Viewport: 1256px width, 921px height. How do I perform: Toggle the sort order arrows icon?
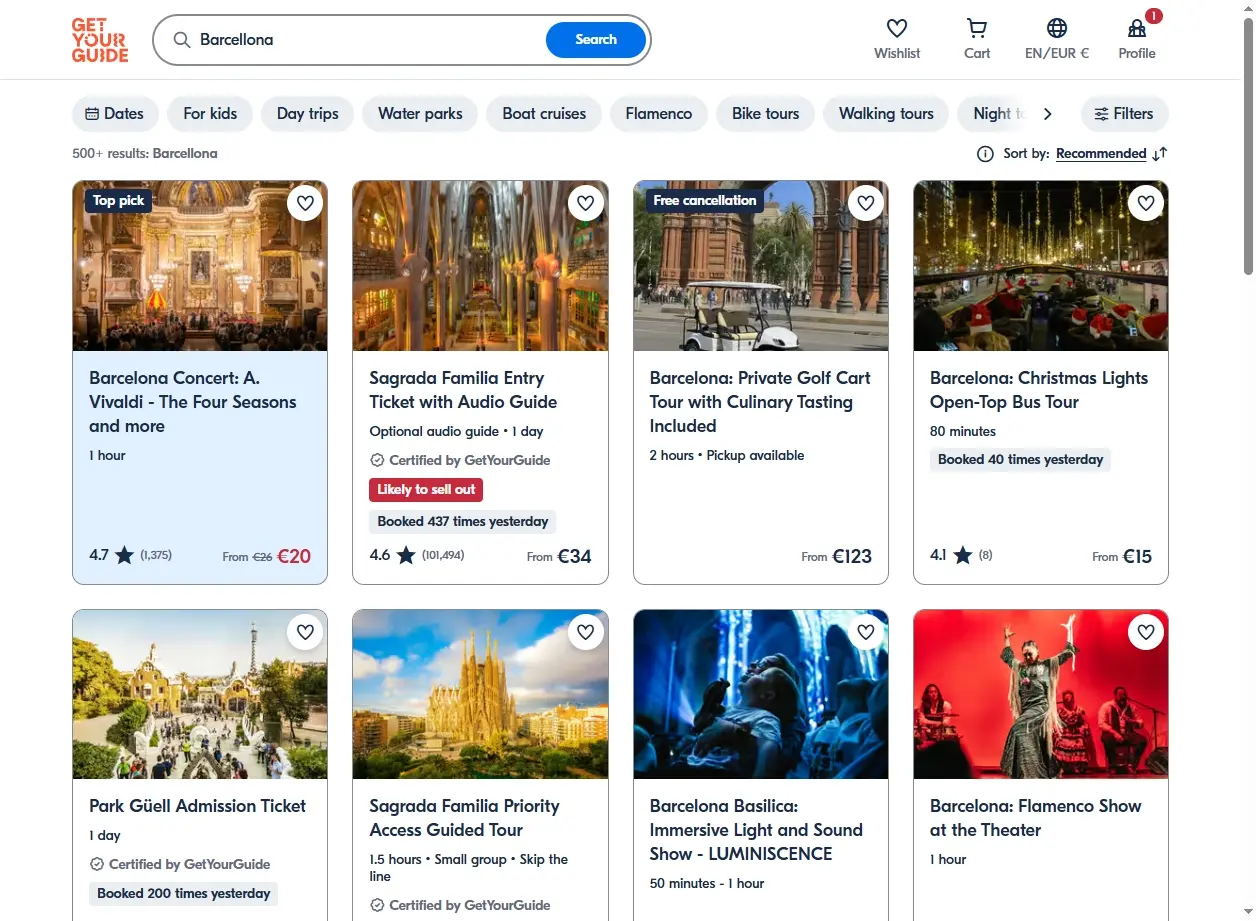click(1160, 154)
